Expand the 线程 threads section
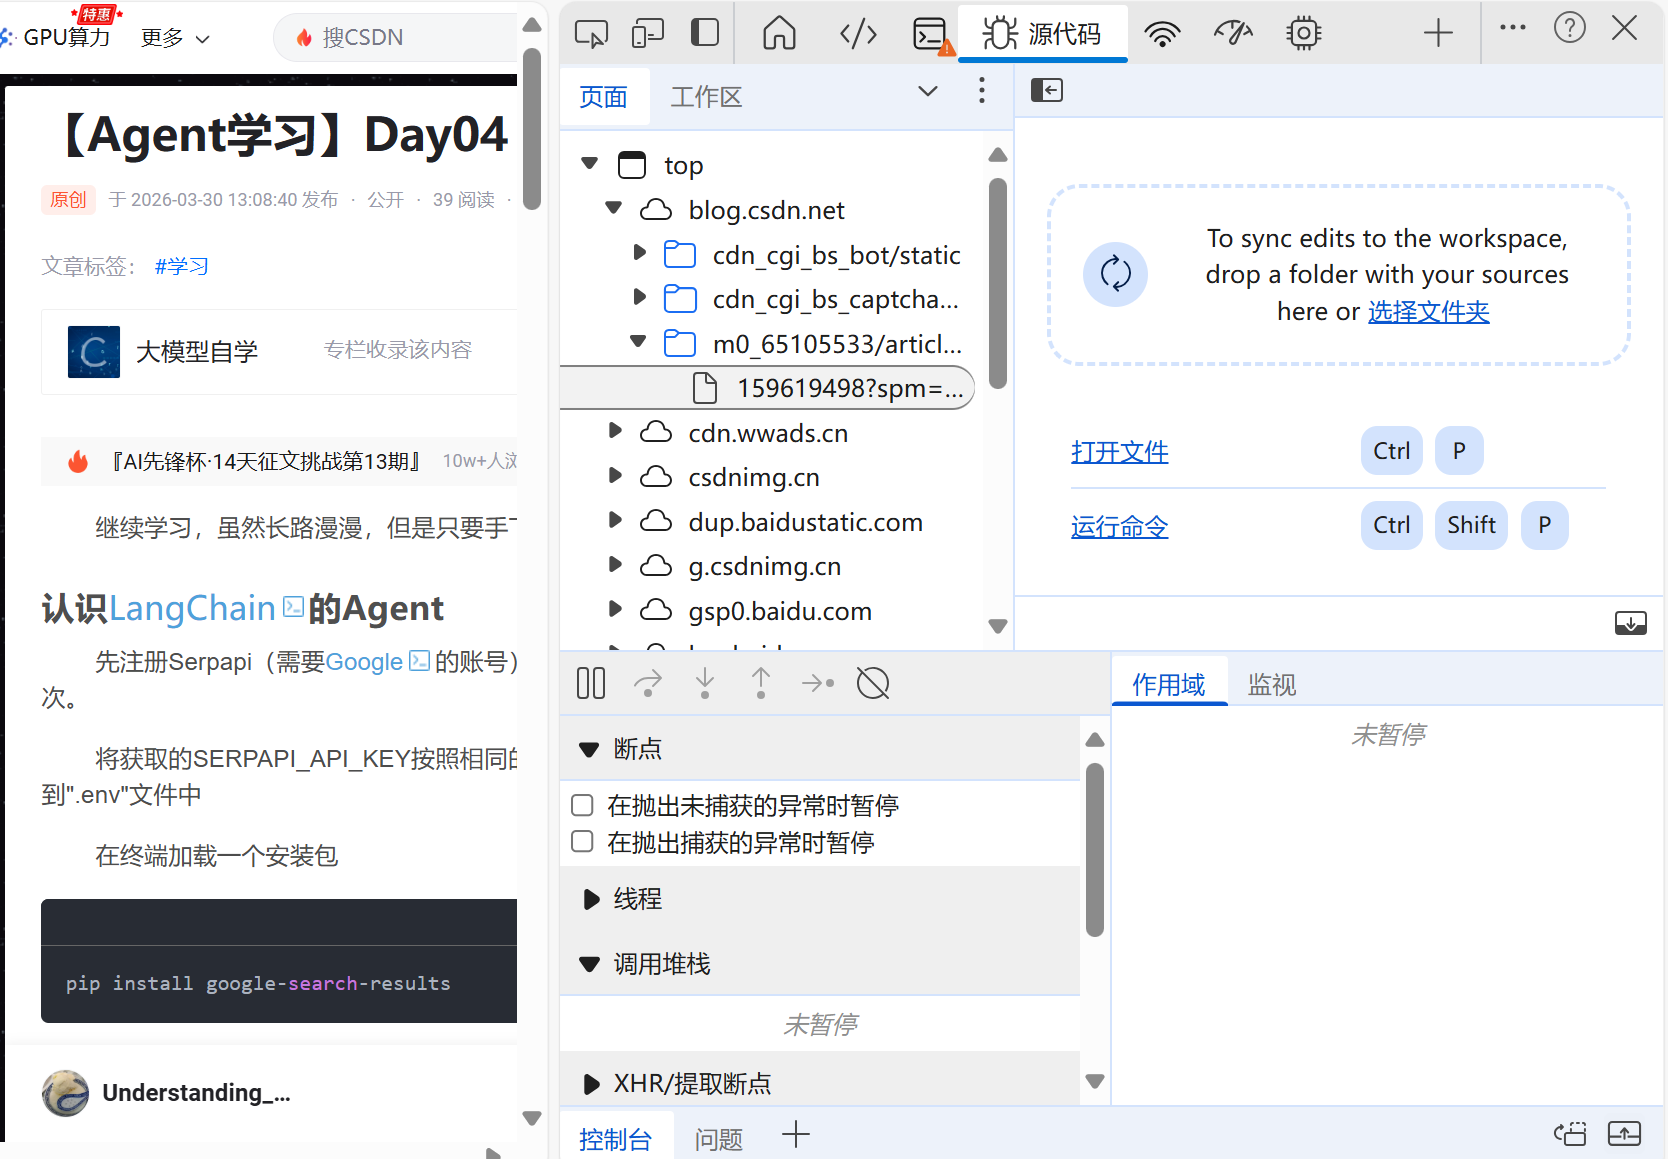This screenshot has width=1668, height=1159. point(591,899)
